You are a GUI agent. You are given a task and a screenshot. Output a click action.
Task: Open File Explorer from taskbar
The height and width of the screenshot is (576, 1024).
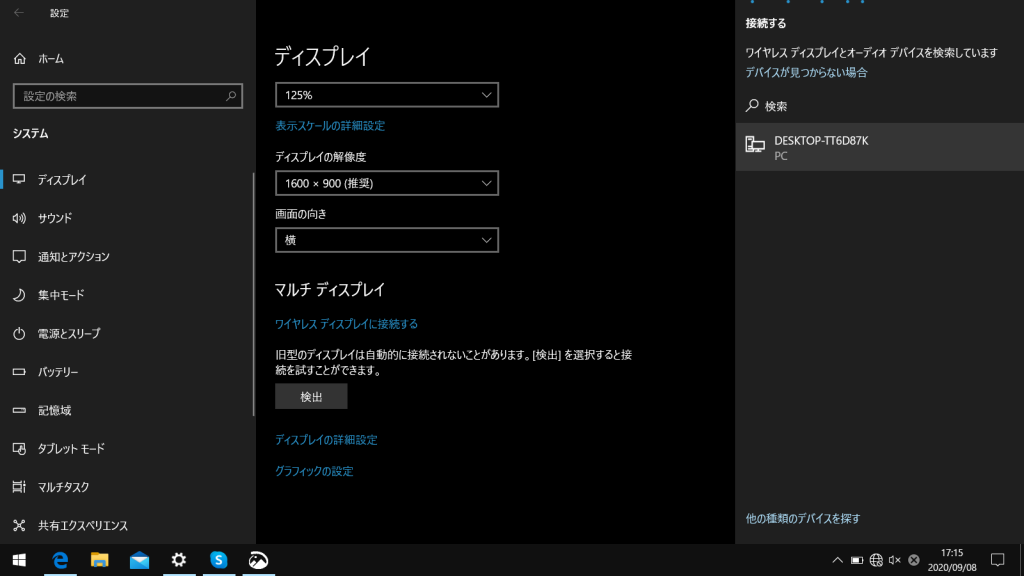pos(99,560)
